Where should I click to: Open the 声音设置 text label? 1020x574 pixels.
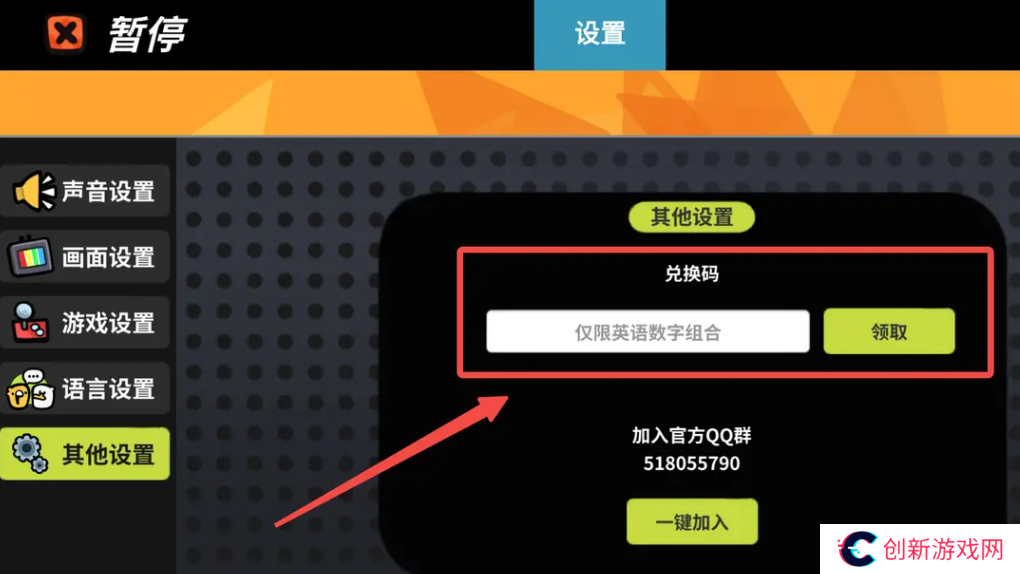pos(109,191)
